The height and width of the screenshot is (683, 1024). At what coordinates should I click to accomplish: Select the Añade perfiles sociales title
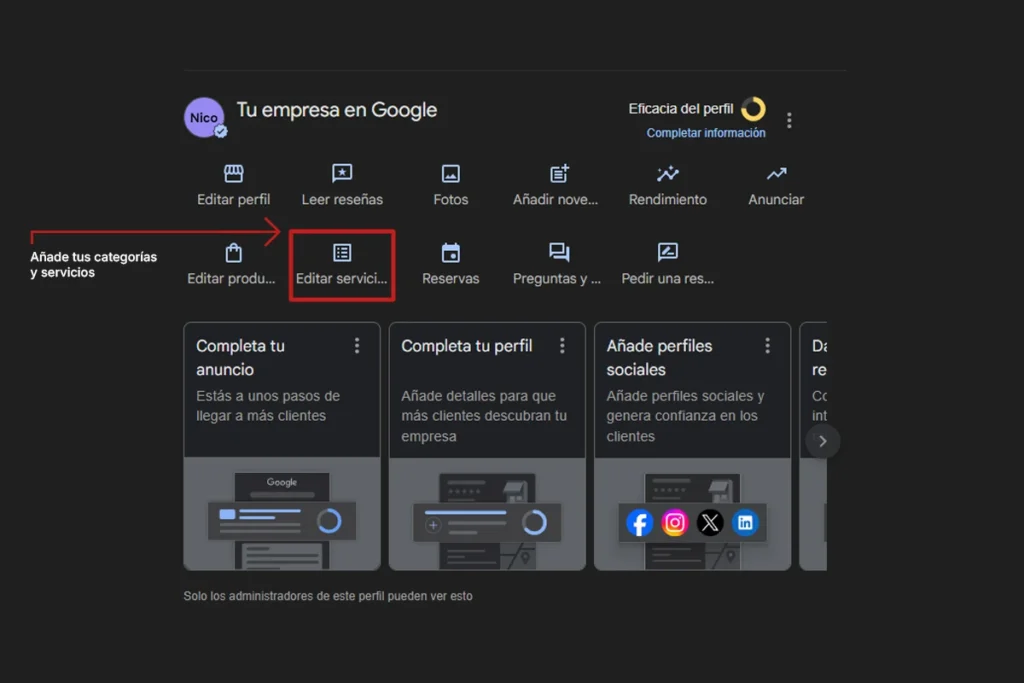(659, 358)
